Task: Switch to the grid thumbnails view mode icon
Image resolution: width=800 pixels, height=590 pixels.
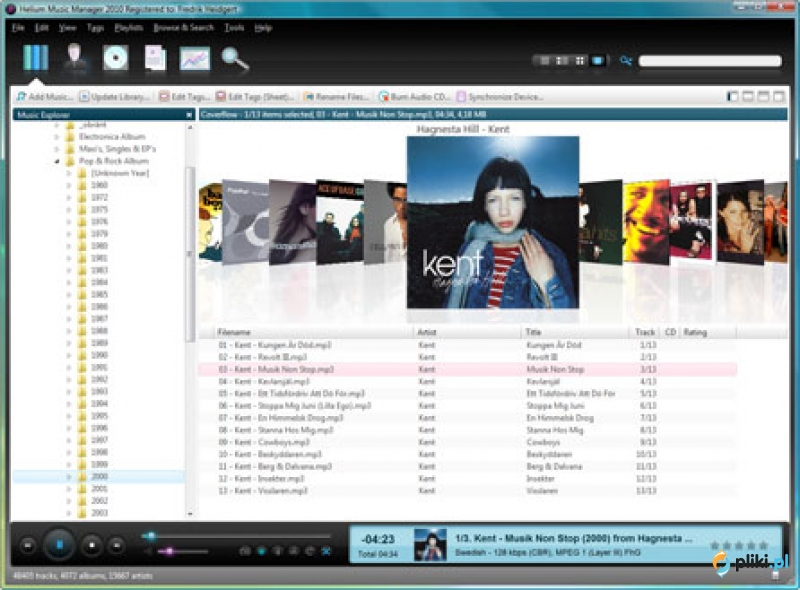Action: coord(580,61)
